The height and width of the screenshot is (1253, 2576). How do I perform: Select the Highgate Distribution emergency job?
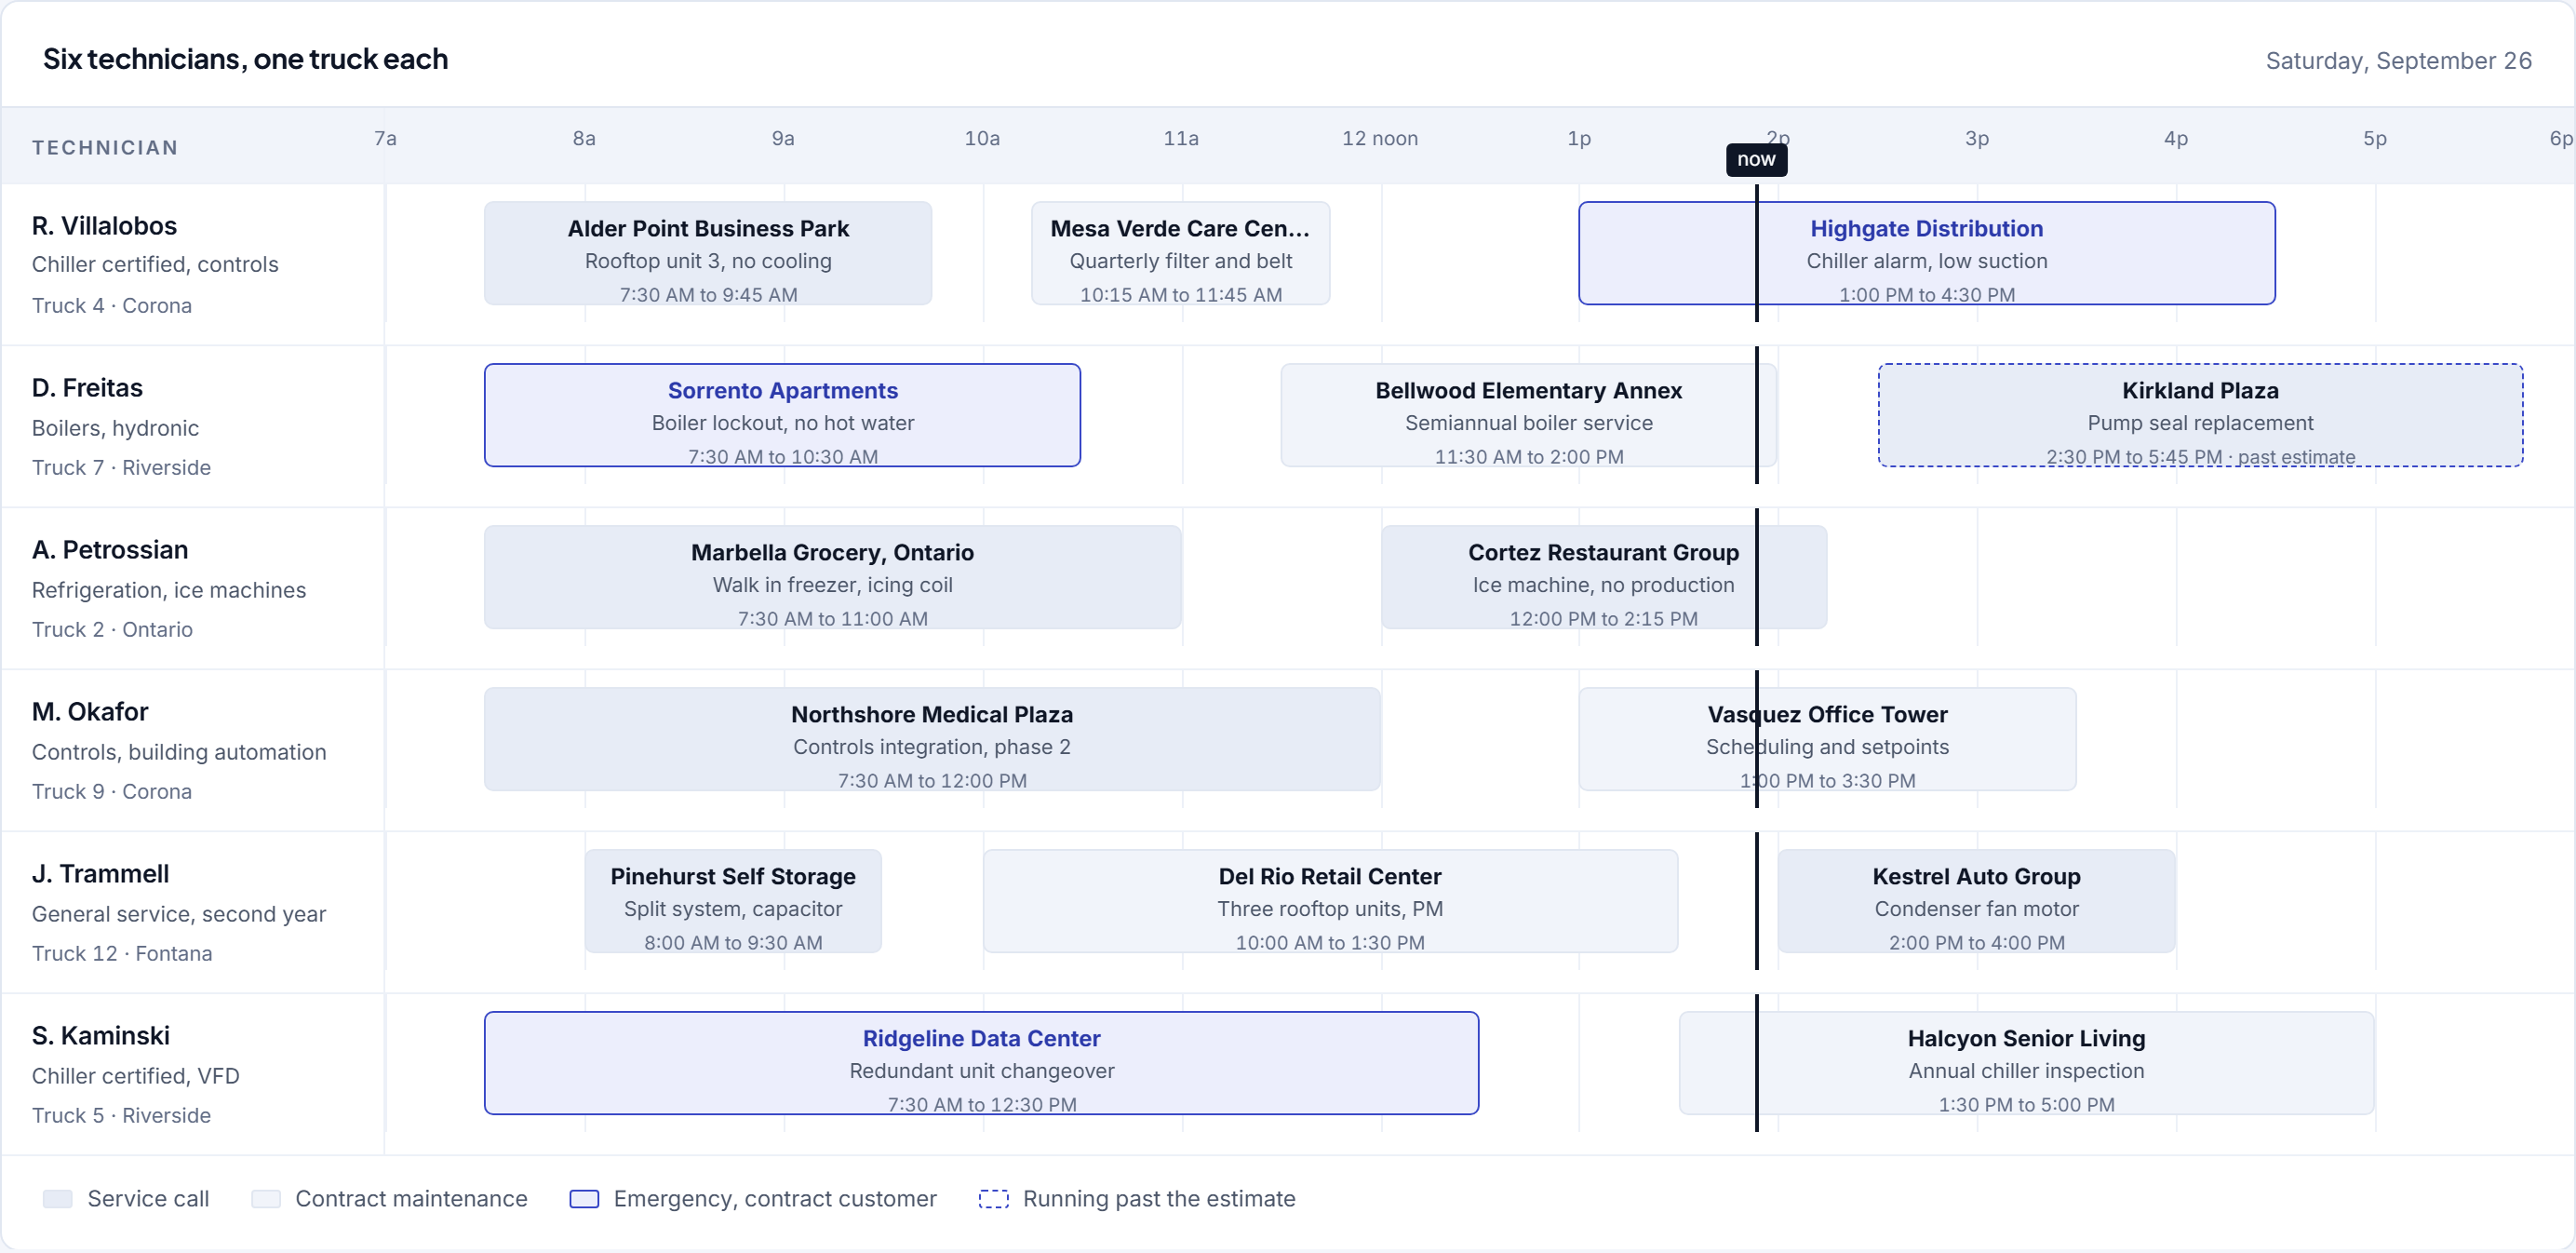(x=1926, y=253)
